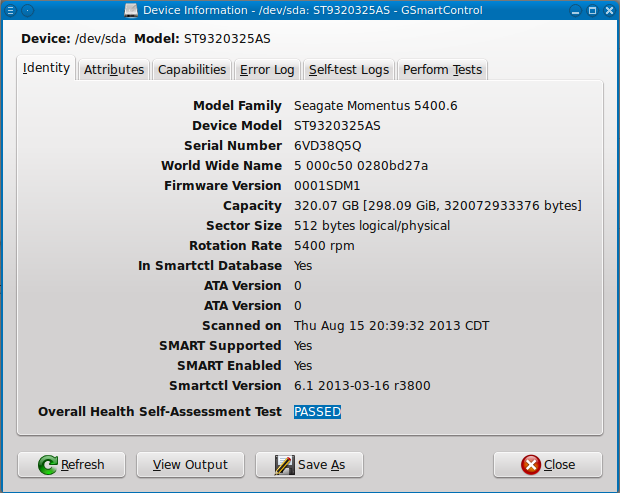Image resolution: width=620 pixels, height=493 pixels.
Task: Click the Device Model value ST9320325AS
Action: [x=337, y=126]
